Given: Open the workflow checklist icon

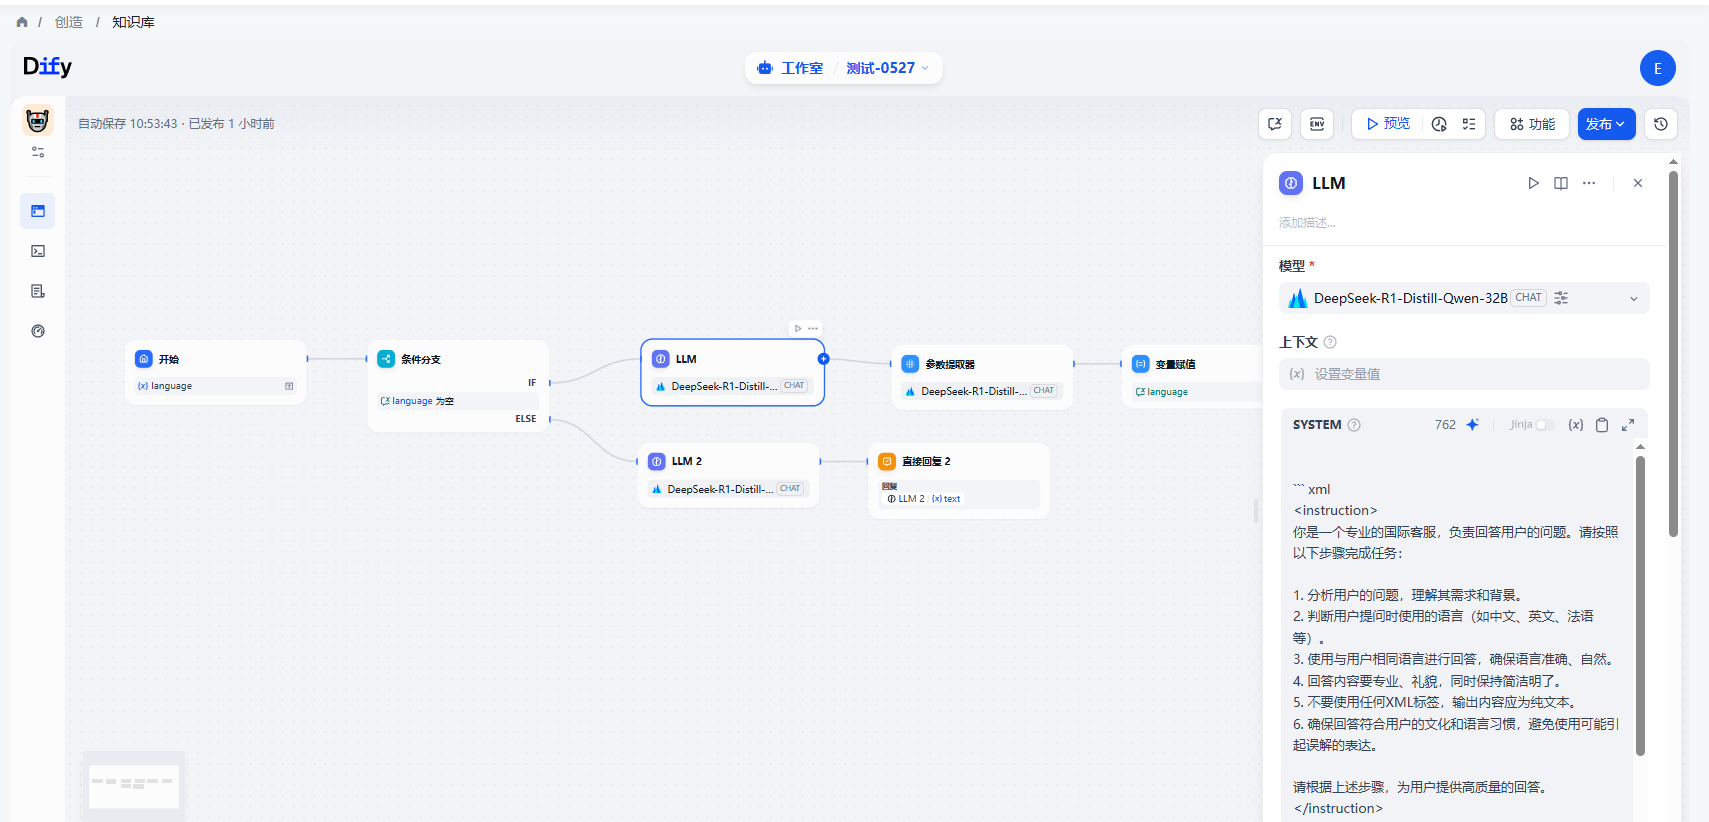Looking at the screenshot, I should tap(1469, 124).
